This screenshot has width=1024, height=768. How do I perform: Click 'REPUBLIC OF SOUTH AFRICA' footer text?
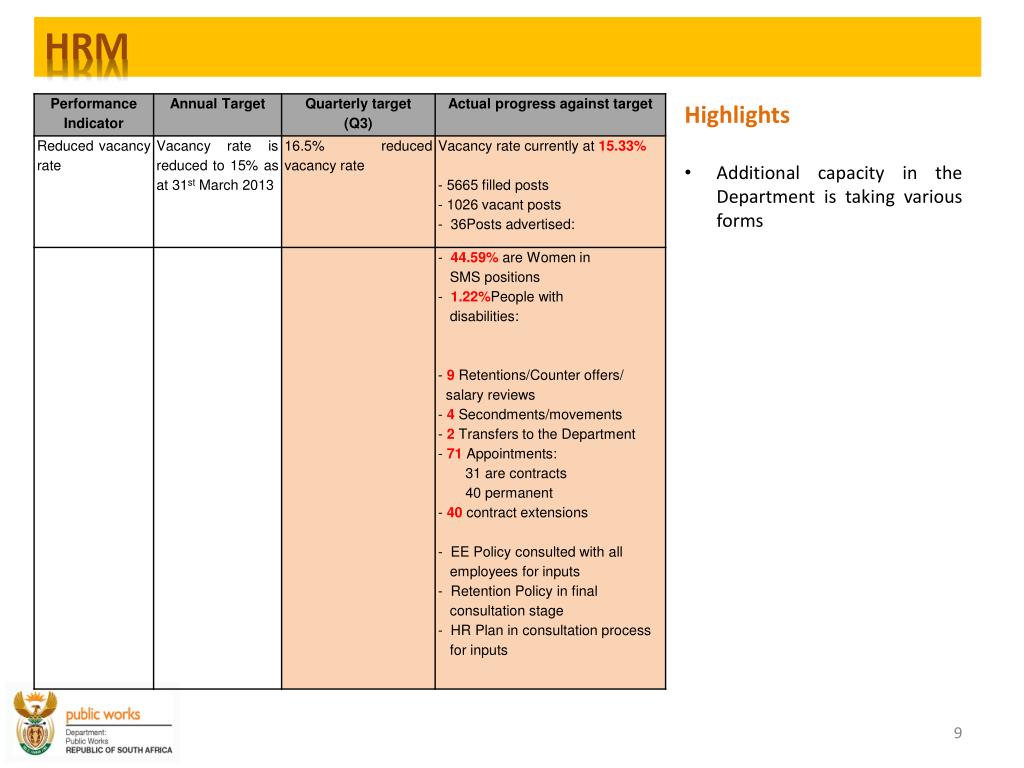(x=119, y=750)
